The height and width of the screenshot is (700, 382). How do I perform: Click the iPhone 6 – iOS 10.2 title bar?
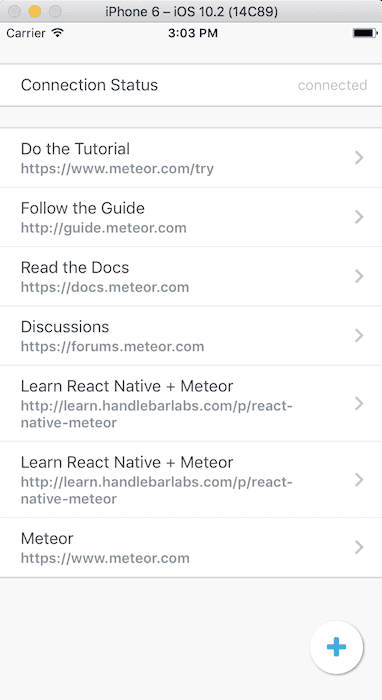(x=191, y=11)
